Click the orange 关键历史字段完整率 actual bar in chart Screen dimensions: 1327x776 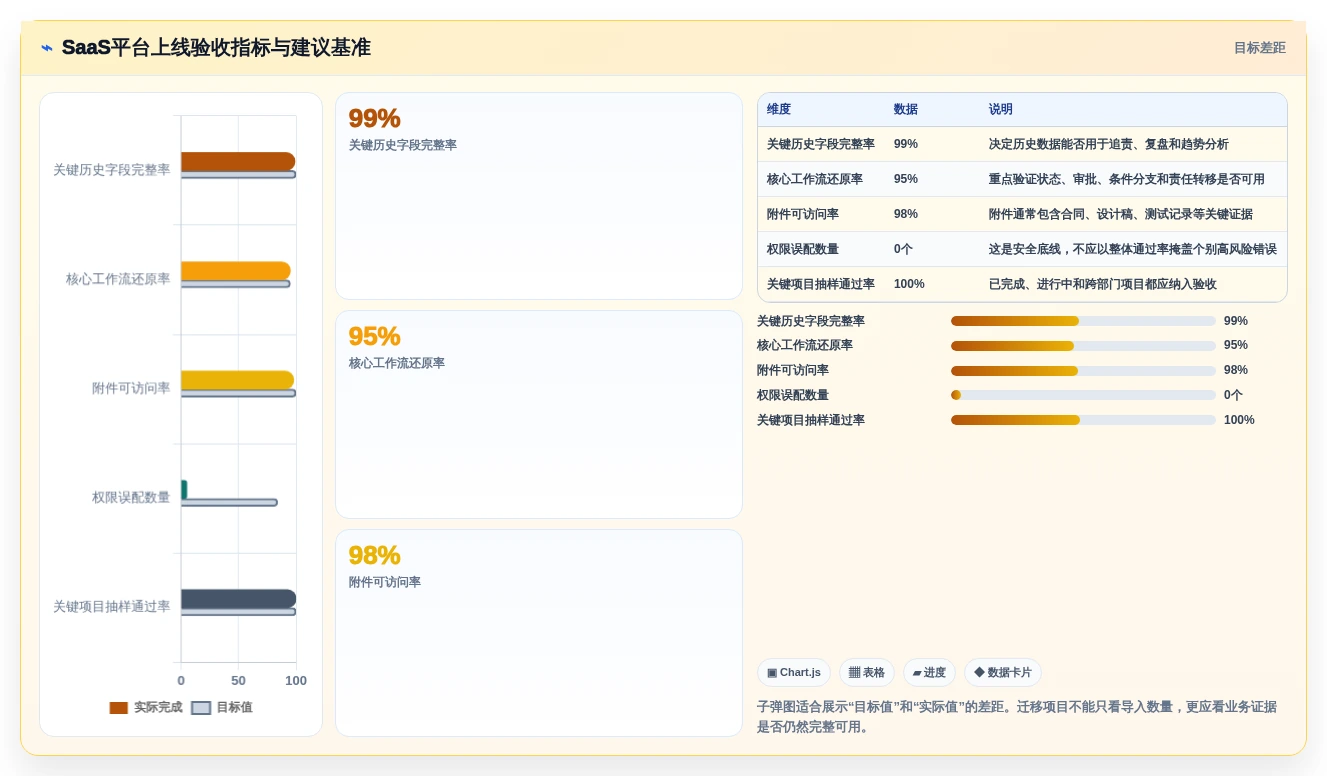point(238,161)
